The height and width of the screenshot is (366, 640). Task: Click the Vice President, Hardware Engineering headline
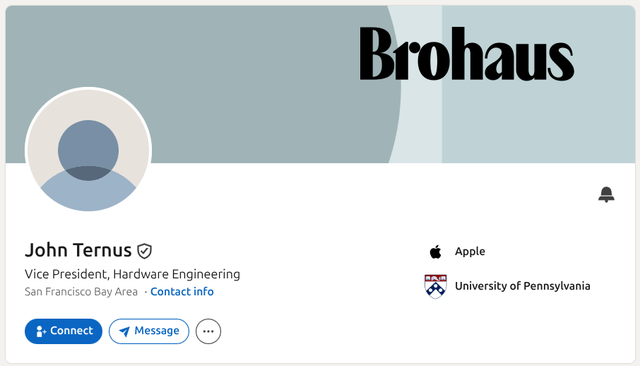(x=132, y=274)
